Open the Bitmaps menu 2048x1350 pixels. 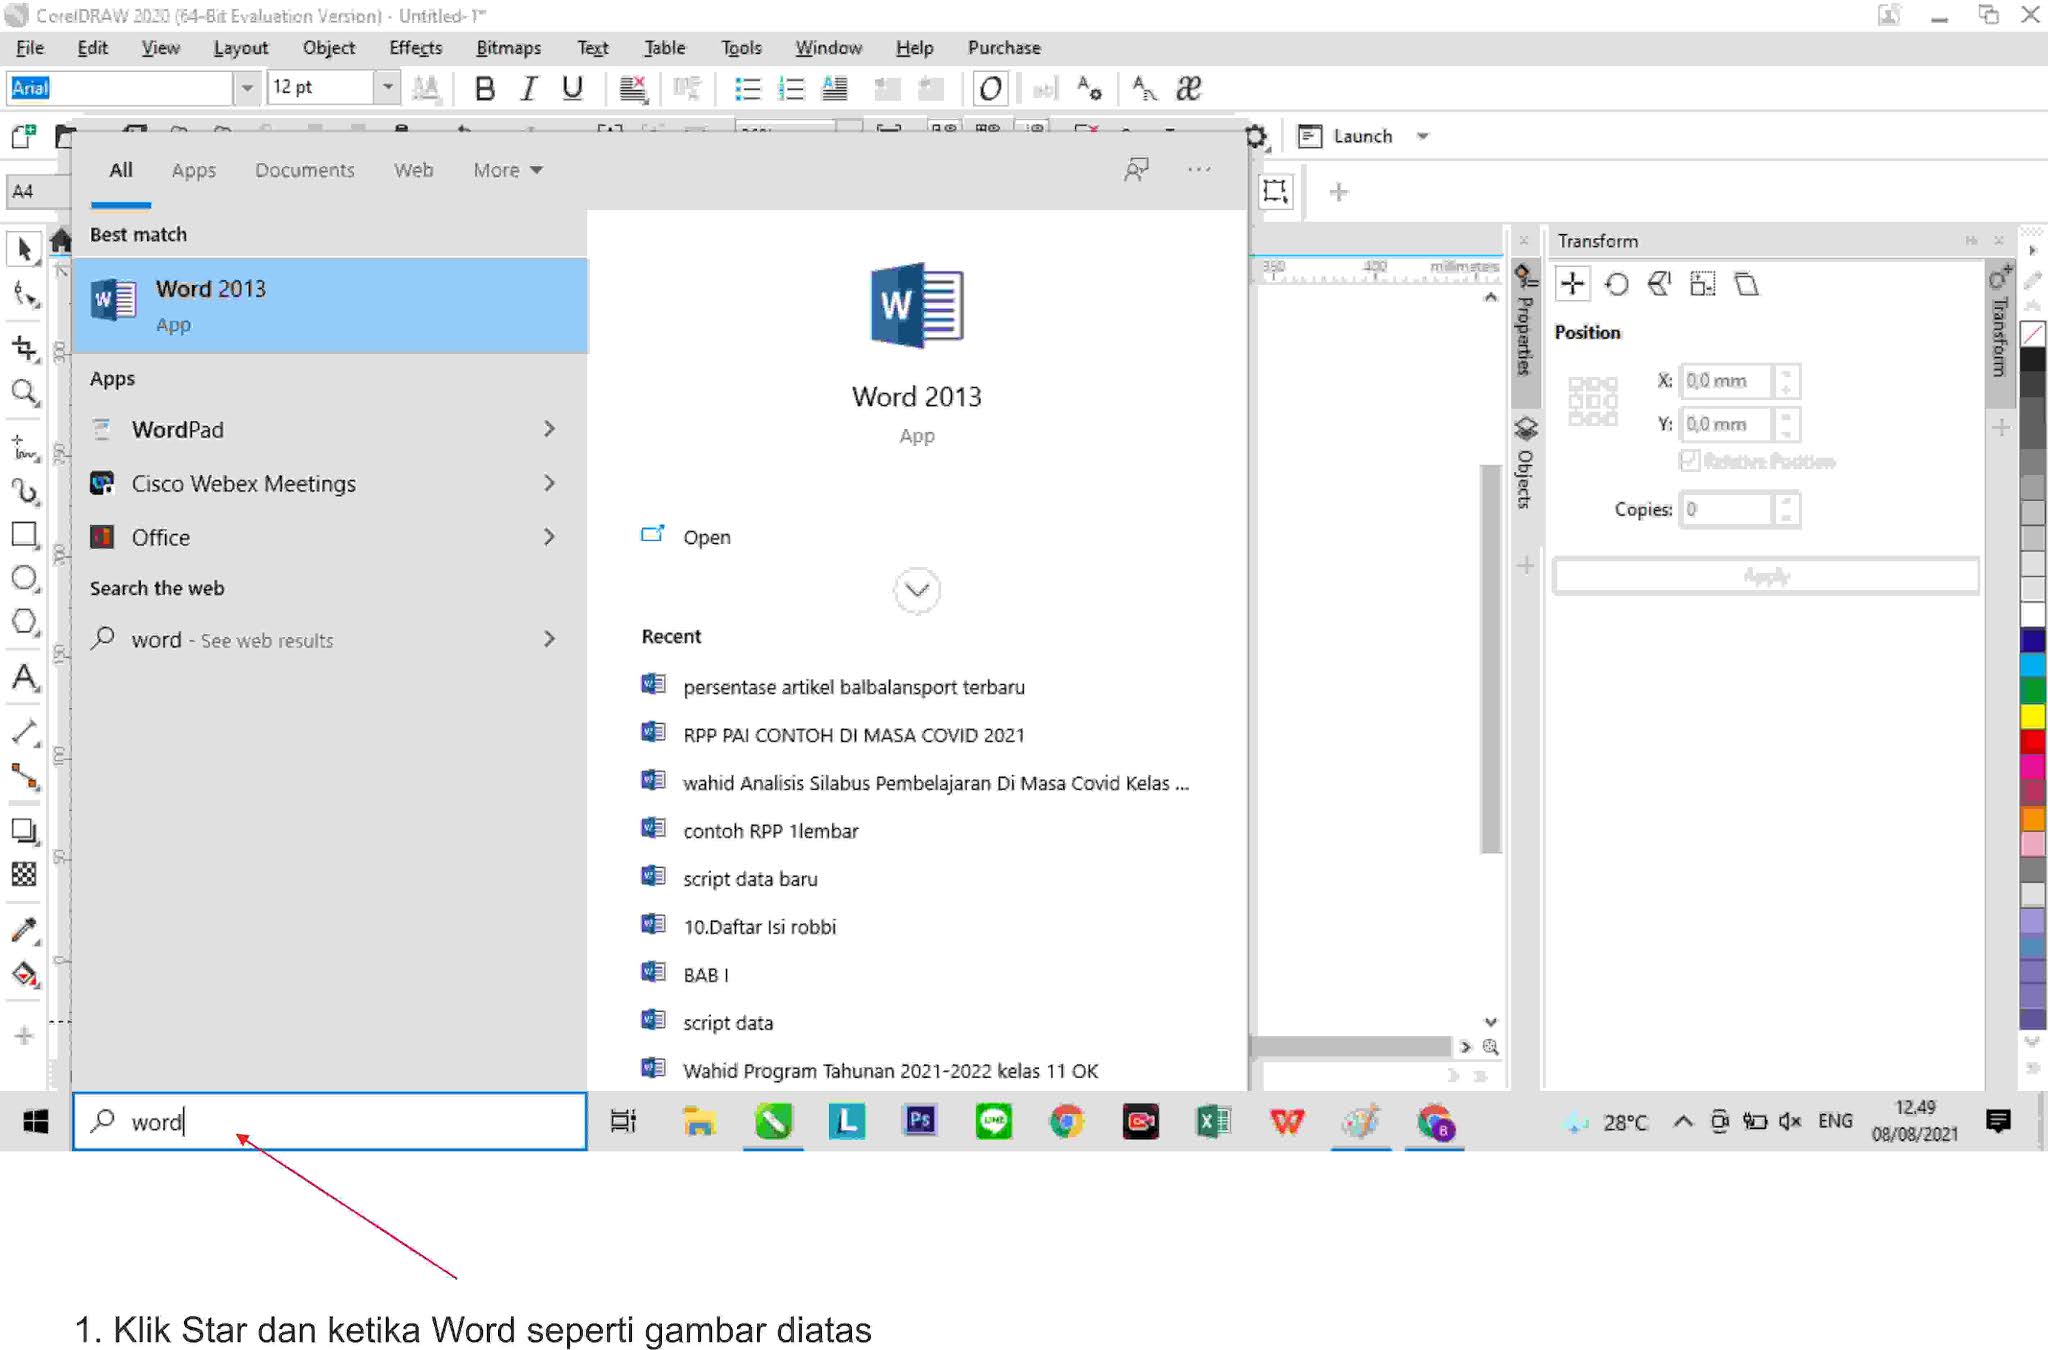click(x=508, y=48)
